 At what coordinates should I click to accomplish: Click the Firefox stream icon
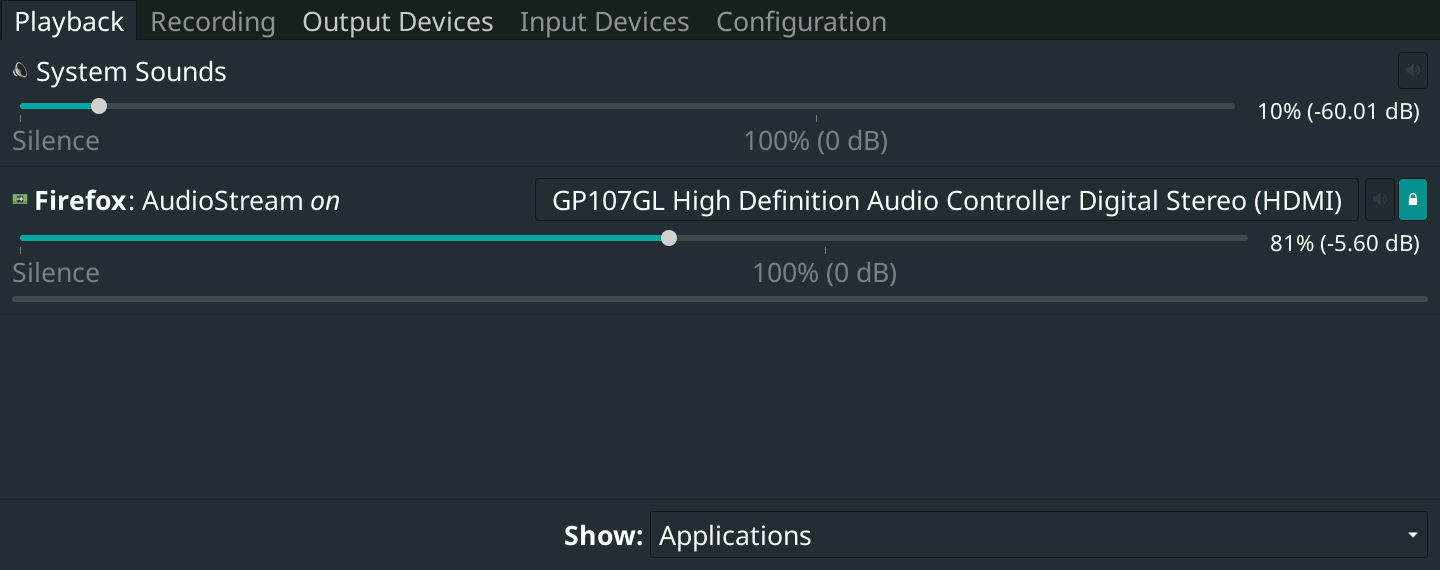click(x=20, y=200)
